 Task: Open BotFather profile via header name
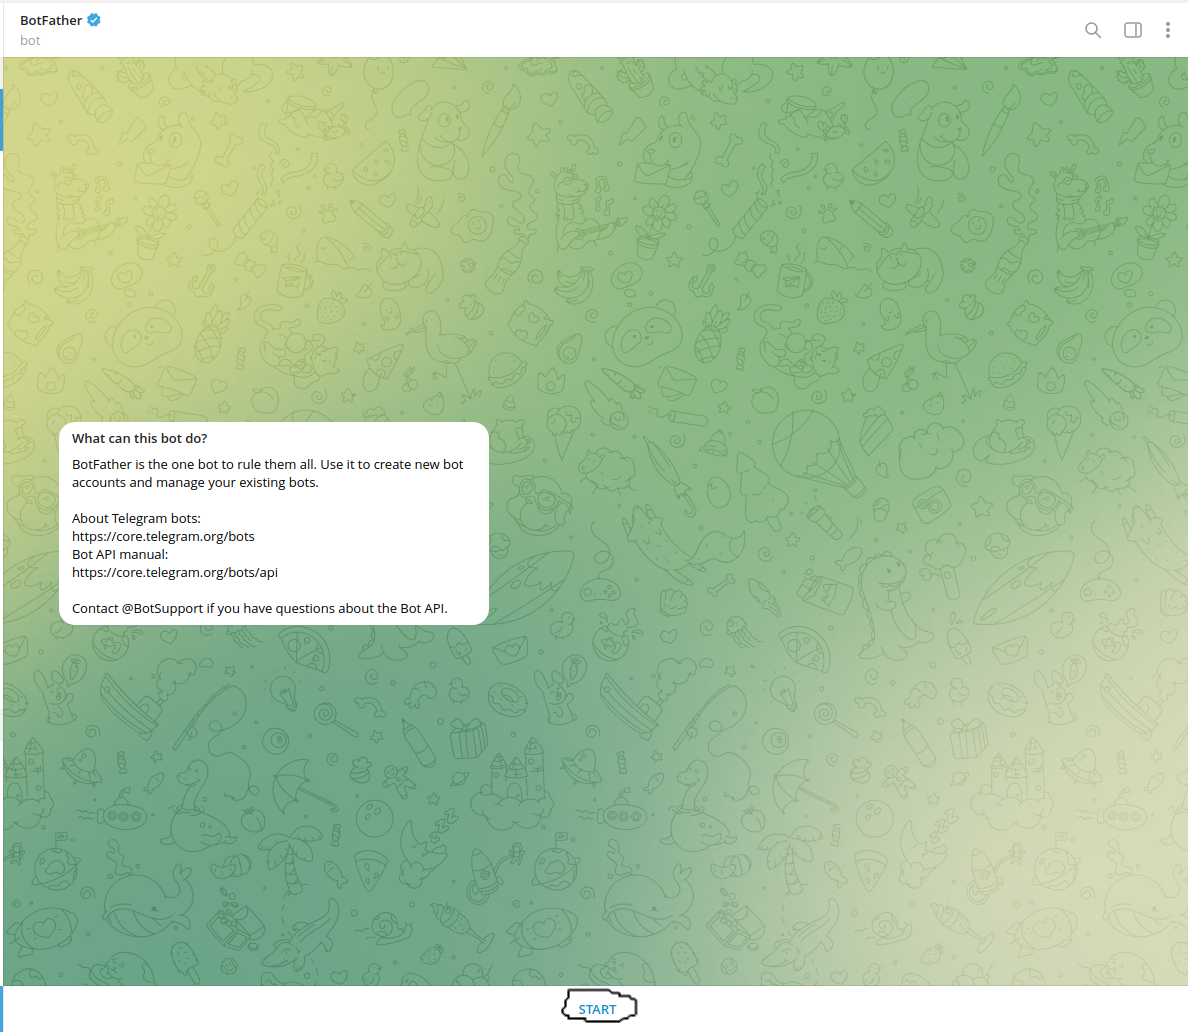[x=51, y=21]
